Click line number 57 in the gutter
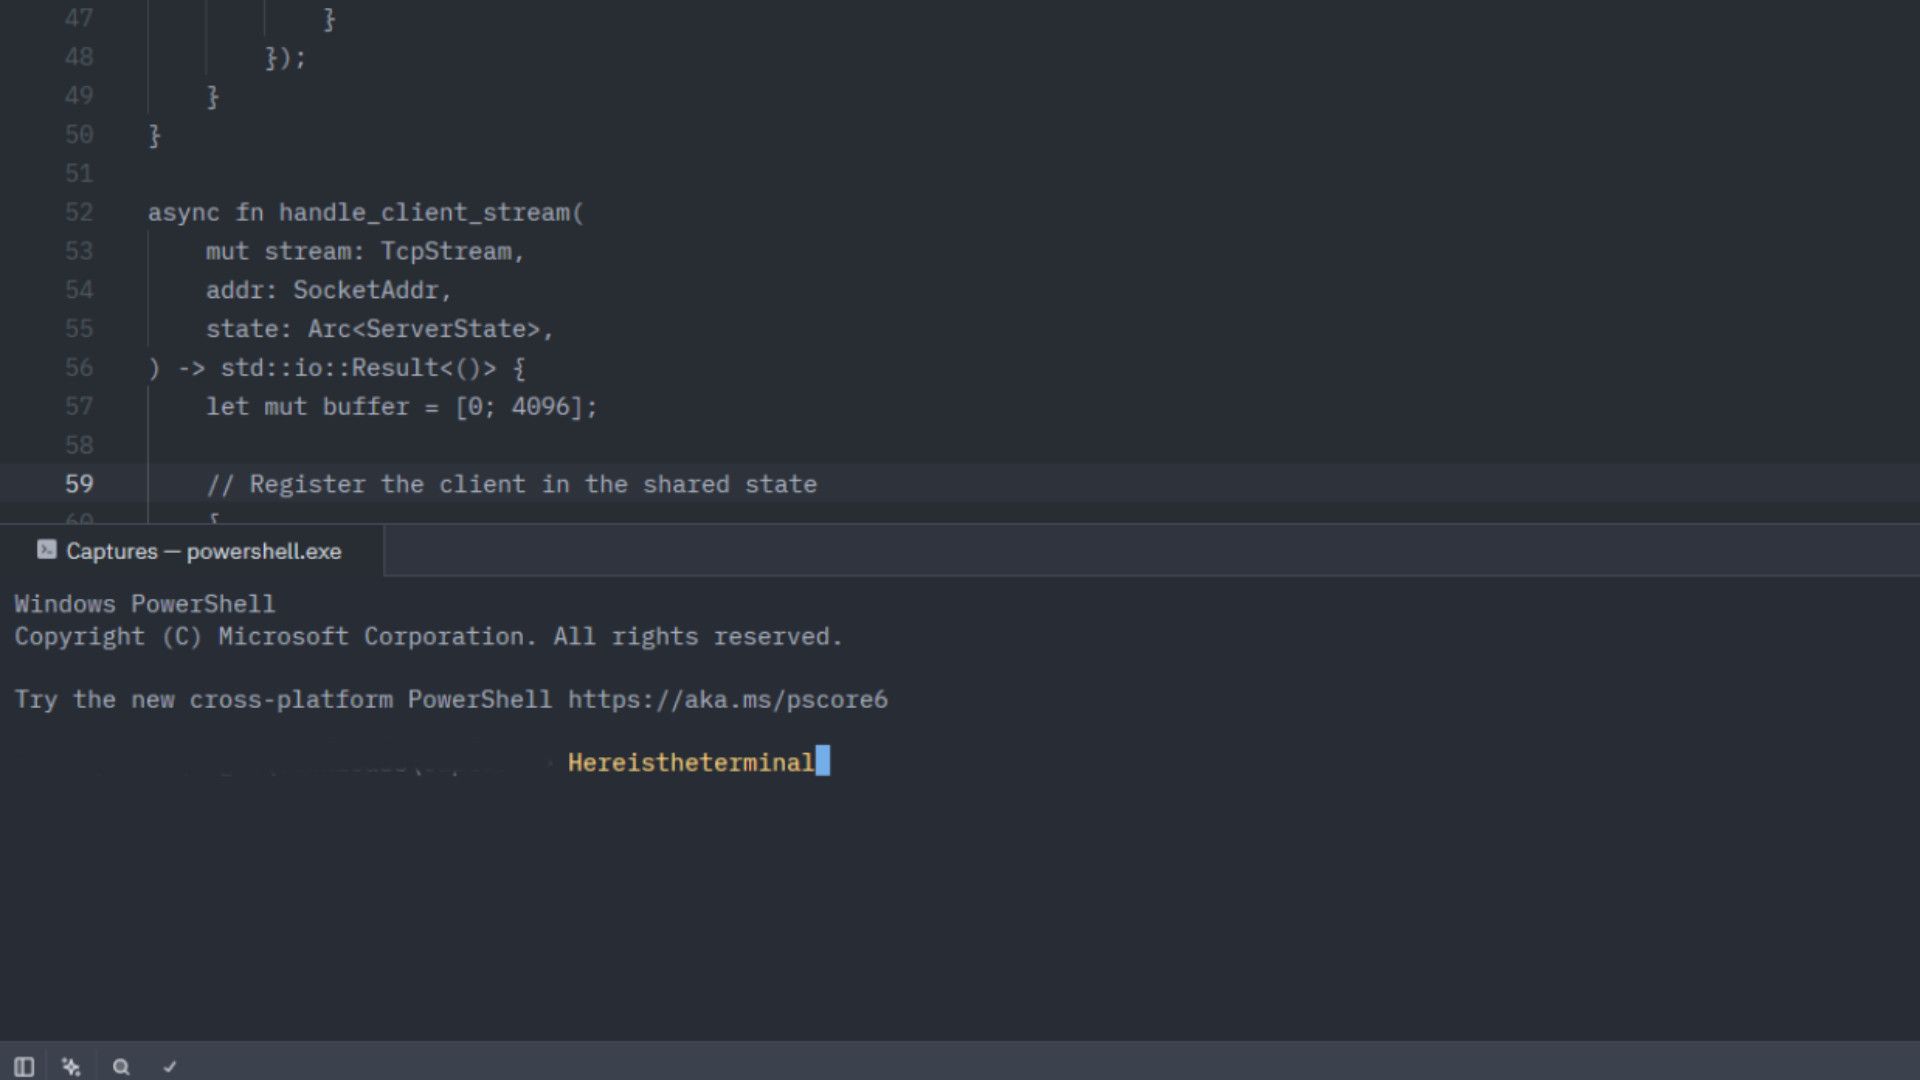Viewport: 1920px width, 1080px height. (79, 407)
